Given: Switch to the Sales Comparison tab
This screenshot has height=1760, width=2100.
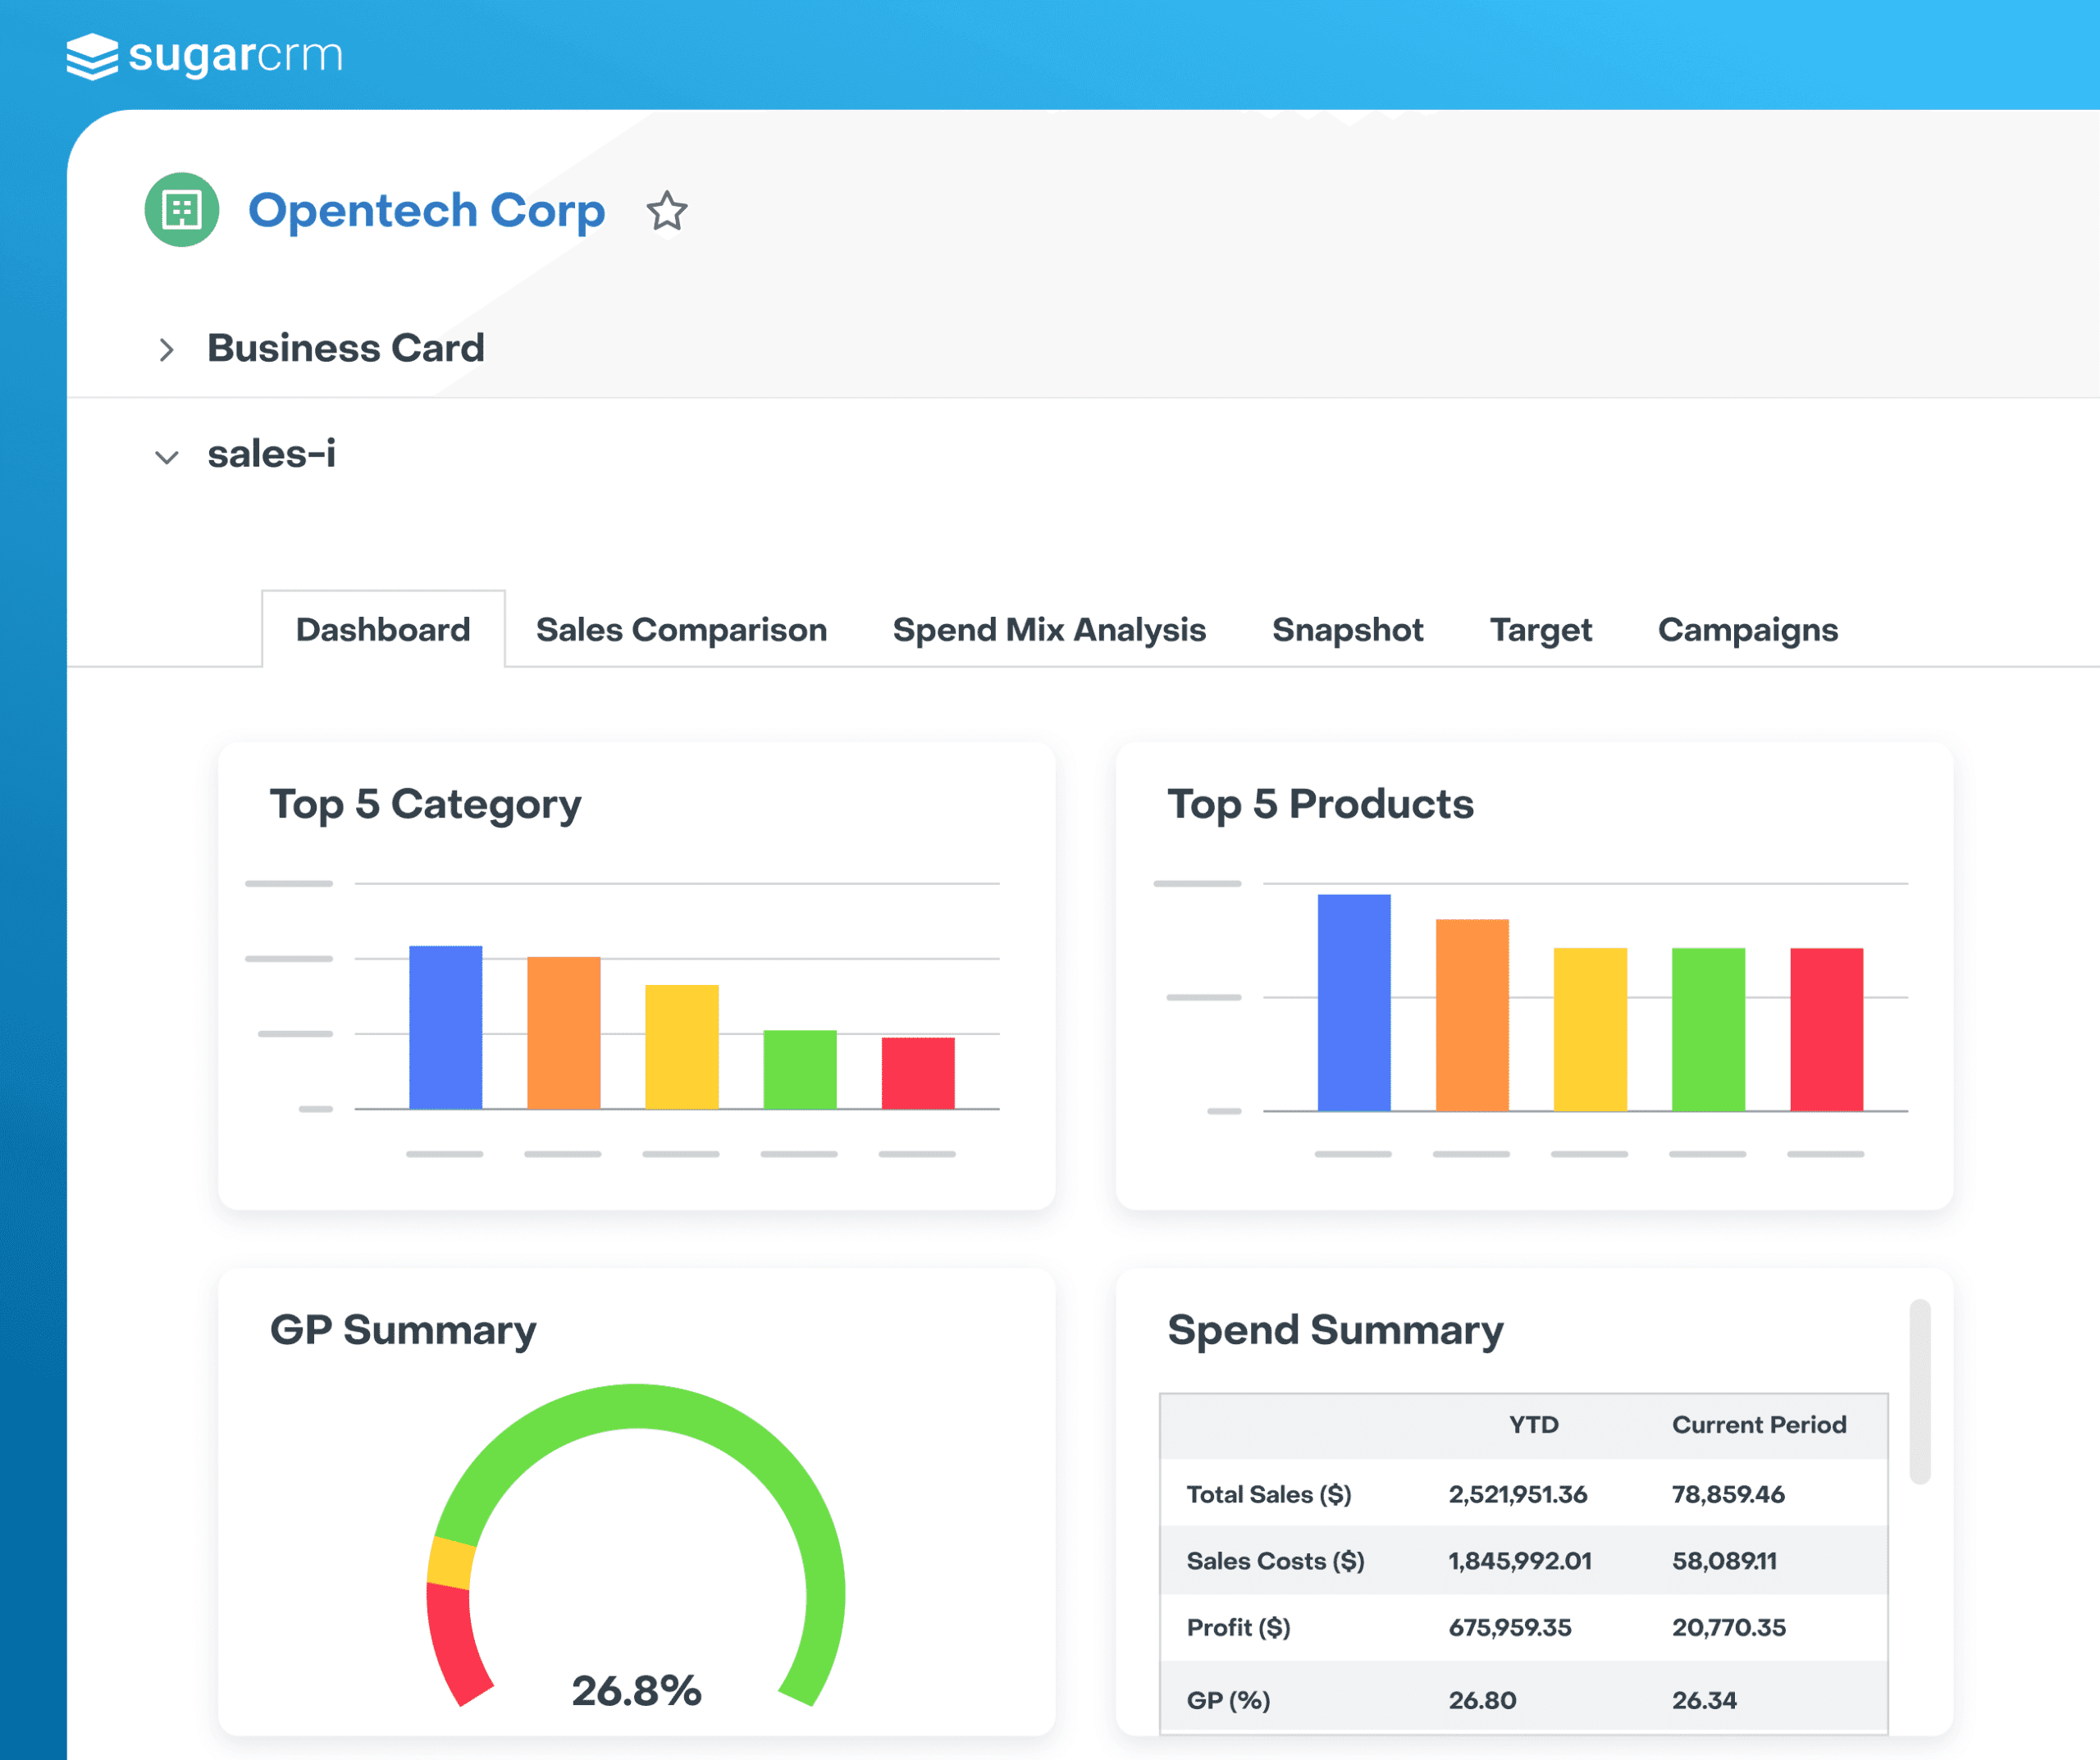Looking at the screenshot, I should [x=681, y=630].
